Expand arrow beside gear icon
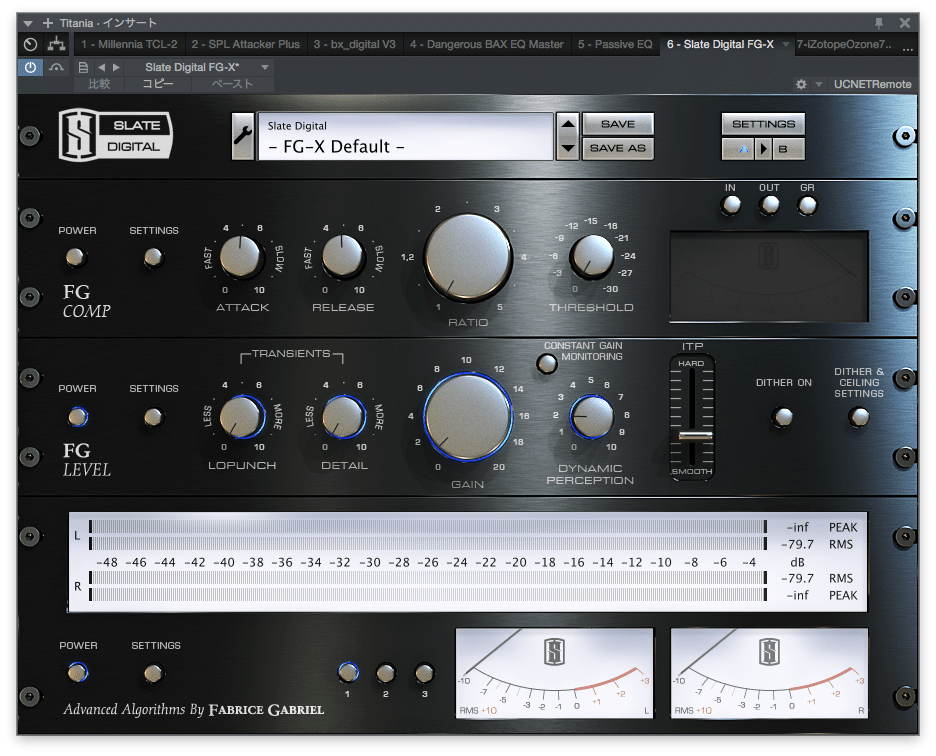This screenshot has width=936, height=756. coord(819,84)
